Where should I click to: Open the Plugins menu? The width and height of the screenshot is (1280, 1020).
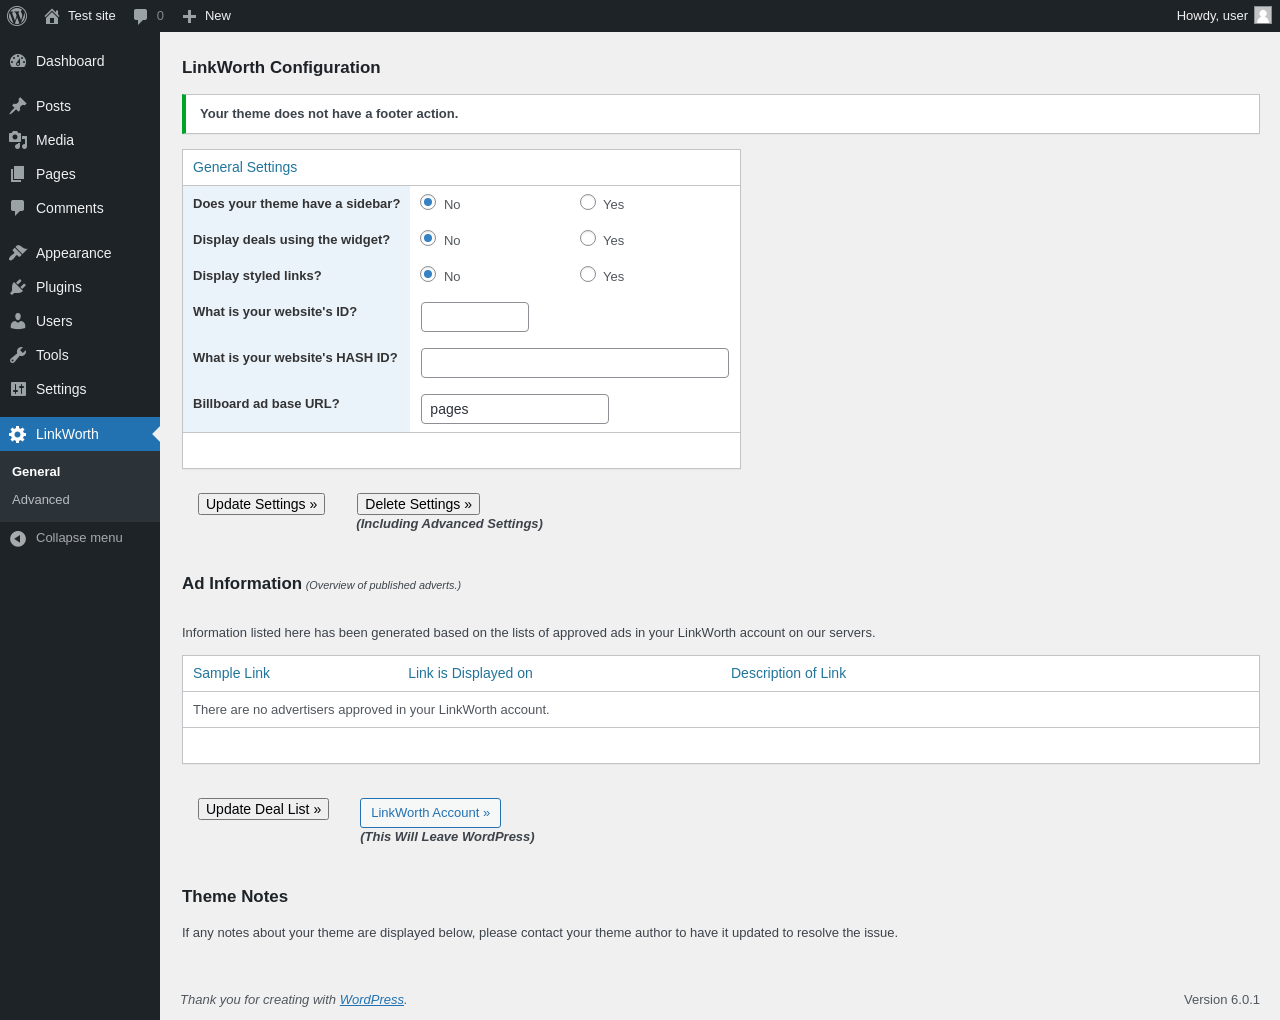[x=80, y=287]
